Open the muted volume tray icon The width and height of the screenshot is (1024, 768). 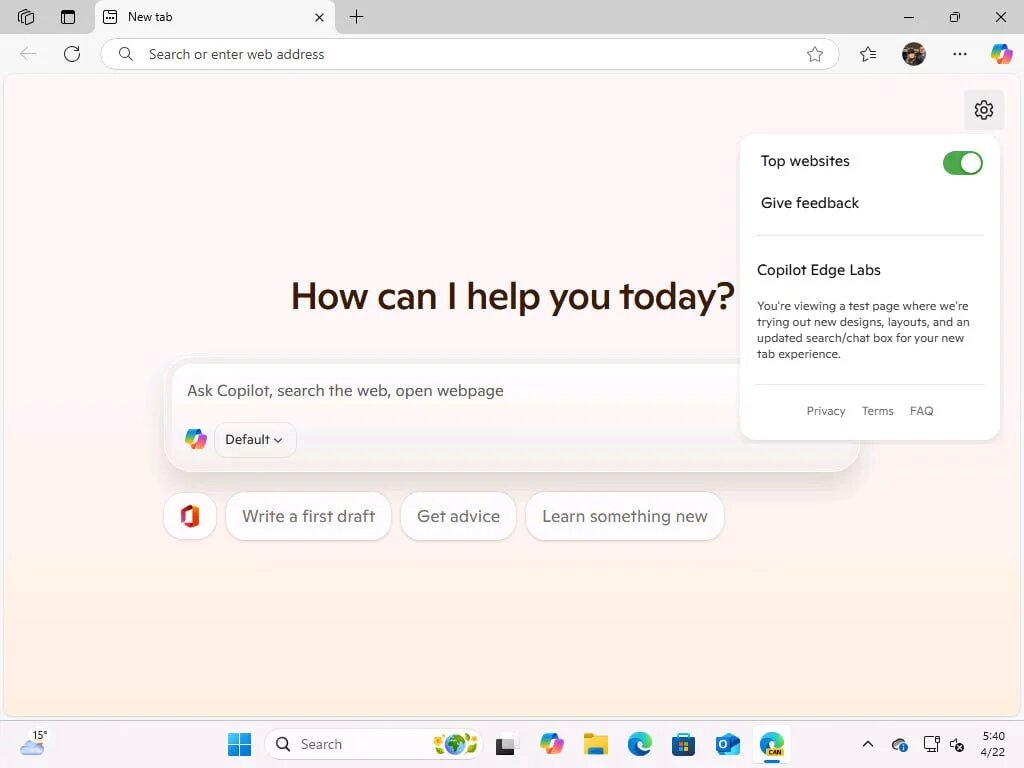pos(957,744)
